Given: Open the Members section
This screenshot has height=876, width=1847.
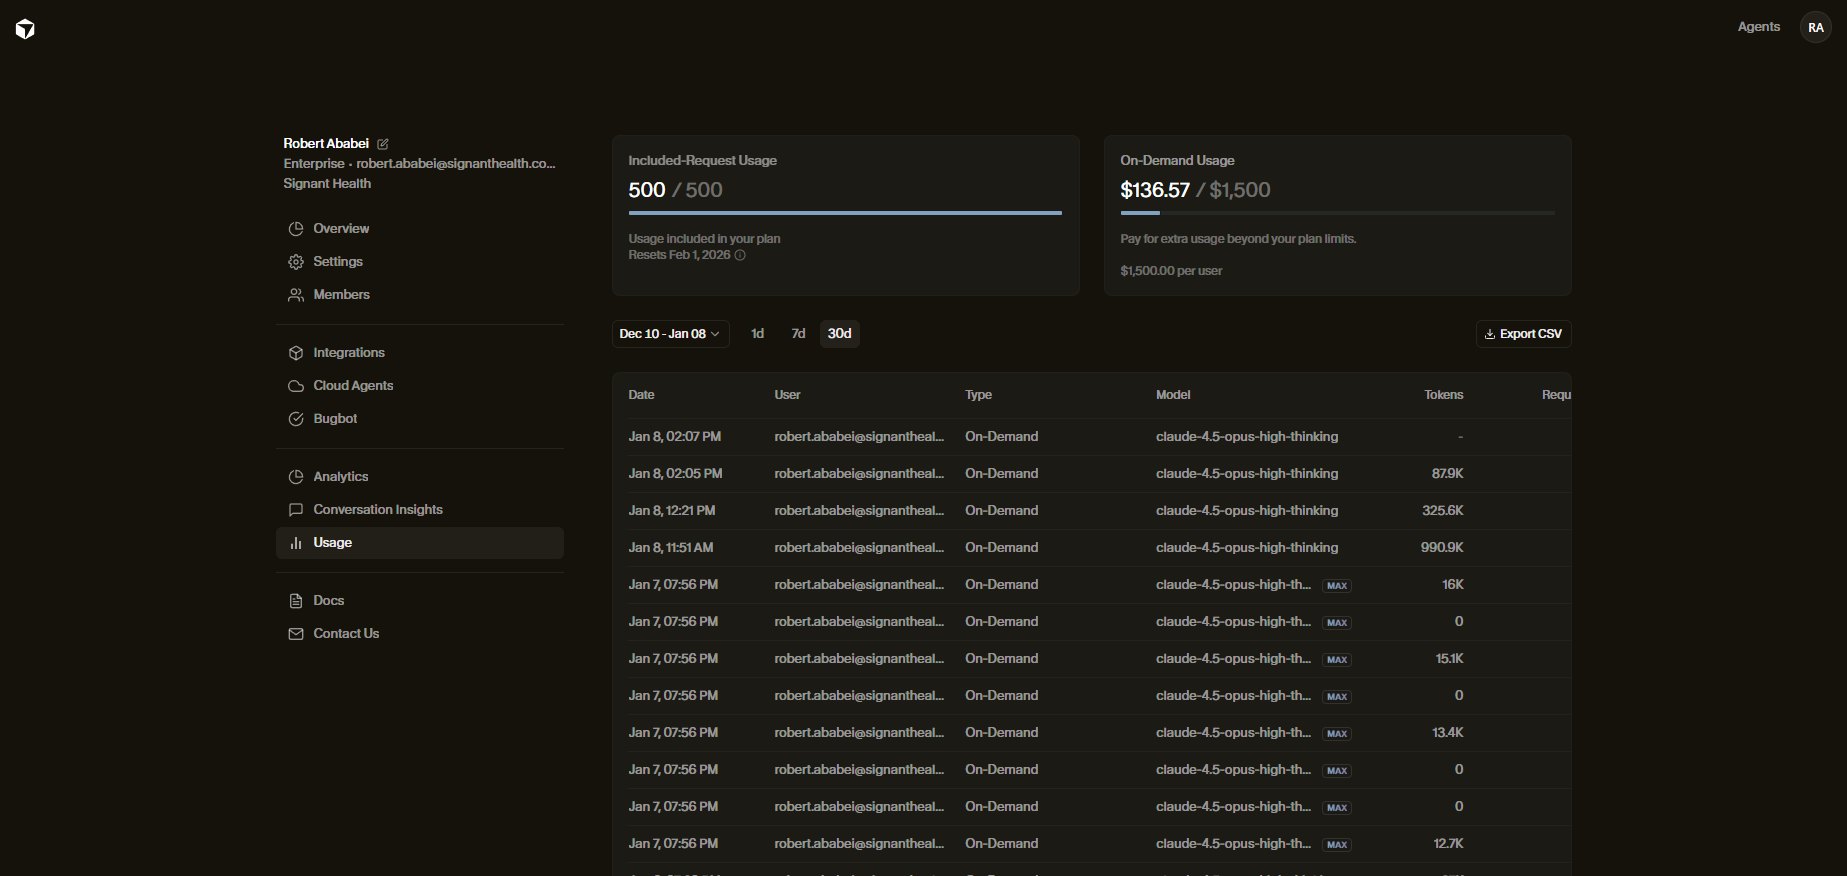Looking at the screenshot, I should coord(341,295).
